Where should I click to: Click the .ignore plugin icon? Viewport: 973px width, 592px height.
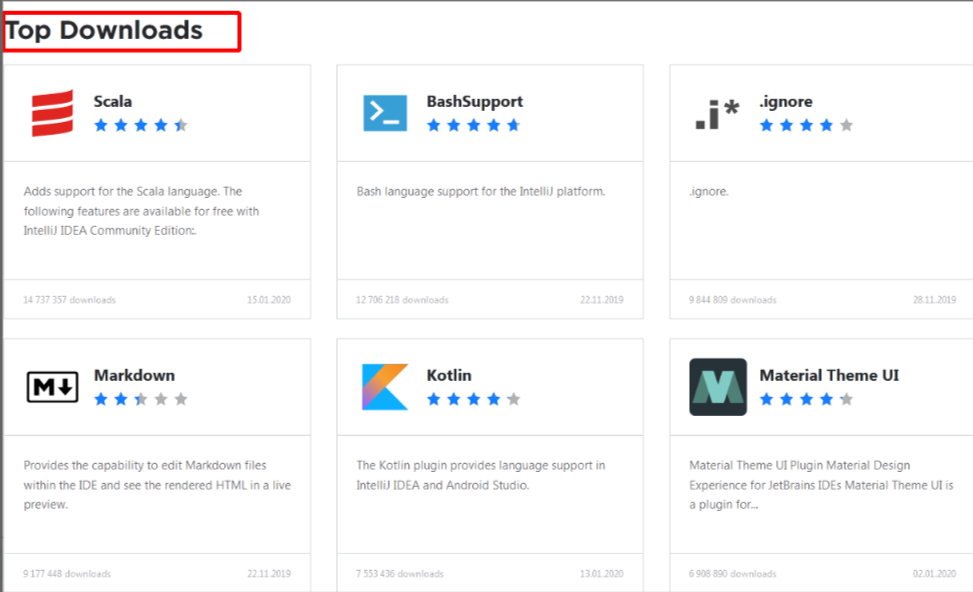point(717,114)
